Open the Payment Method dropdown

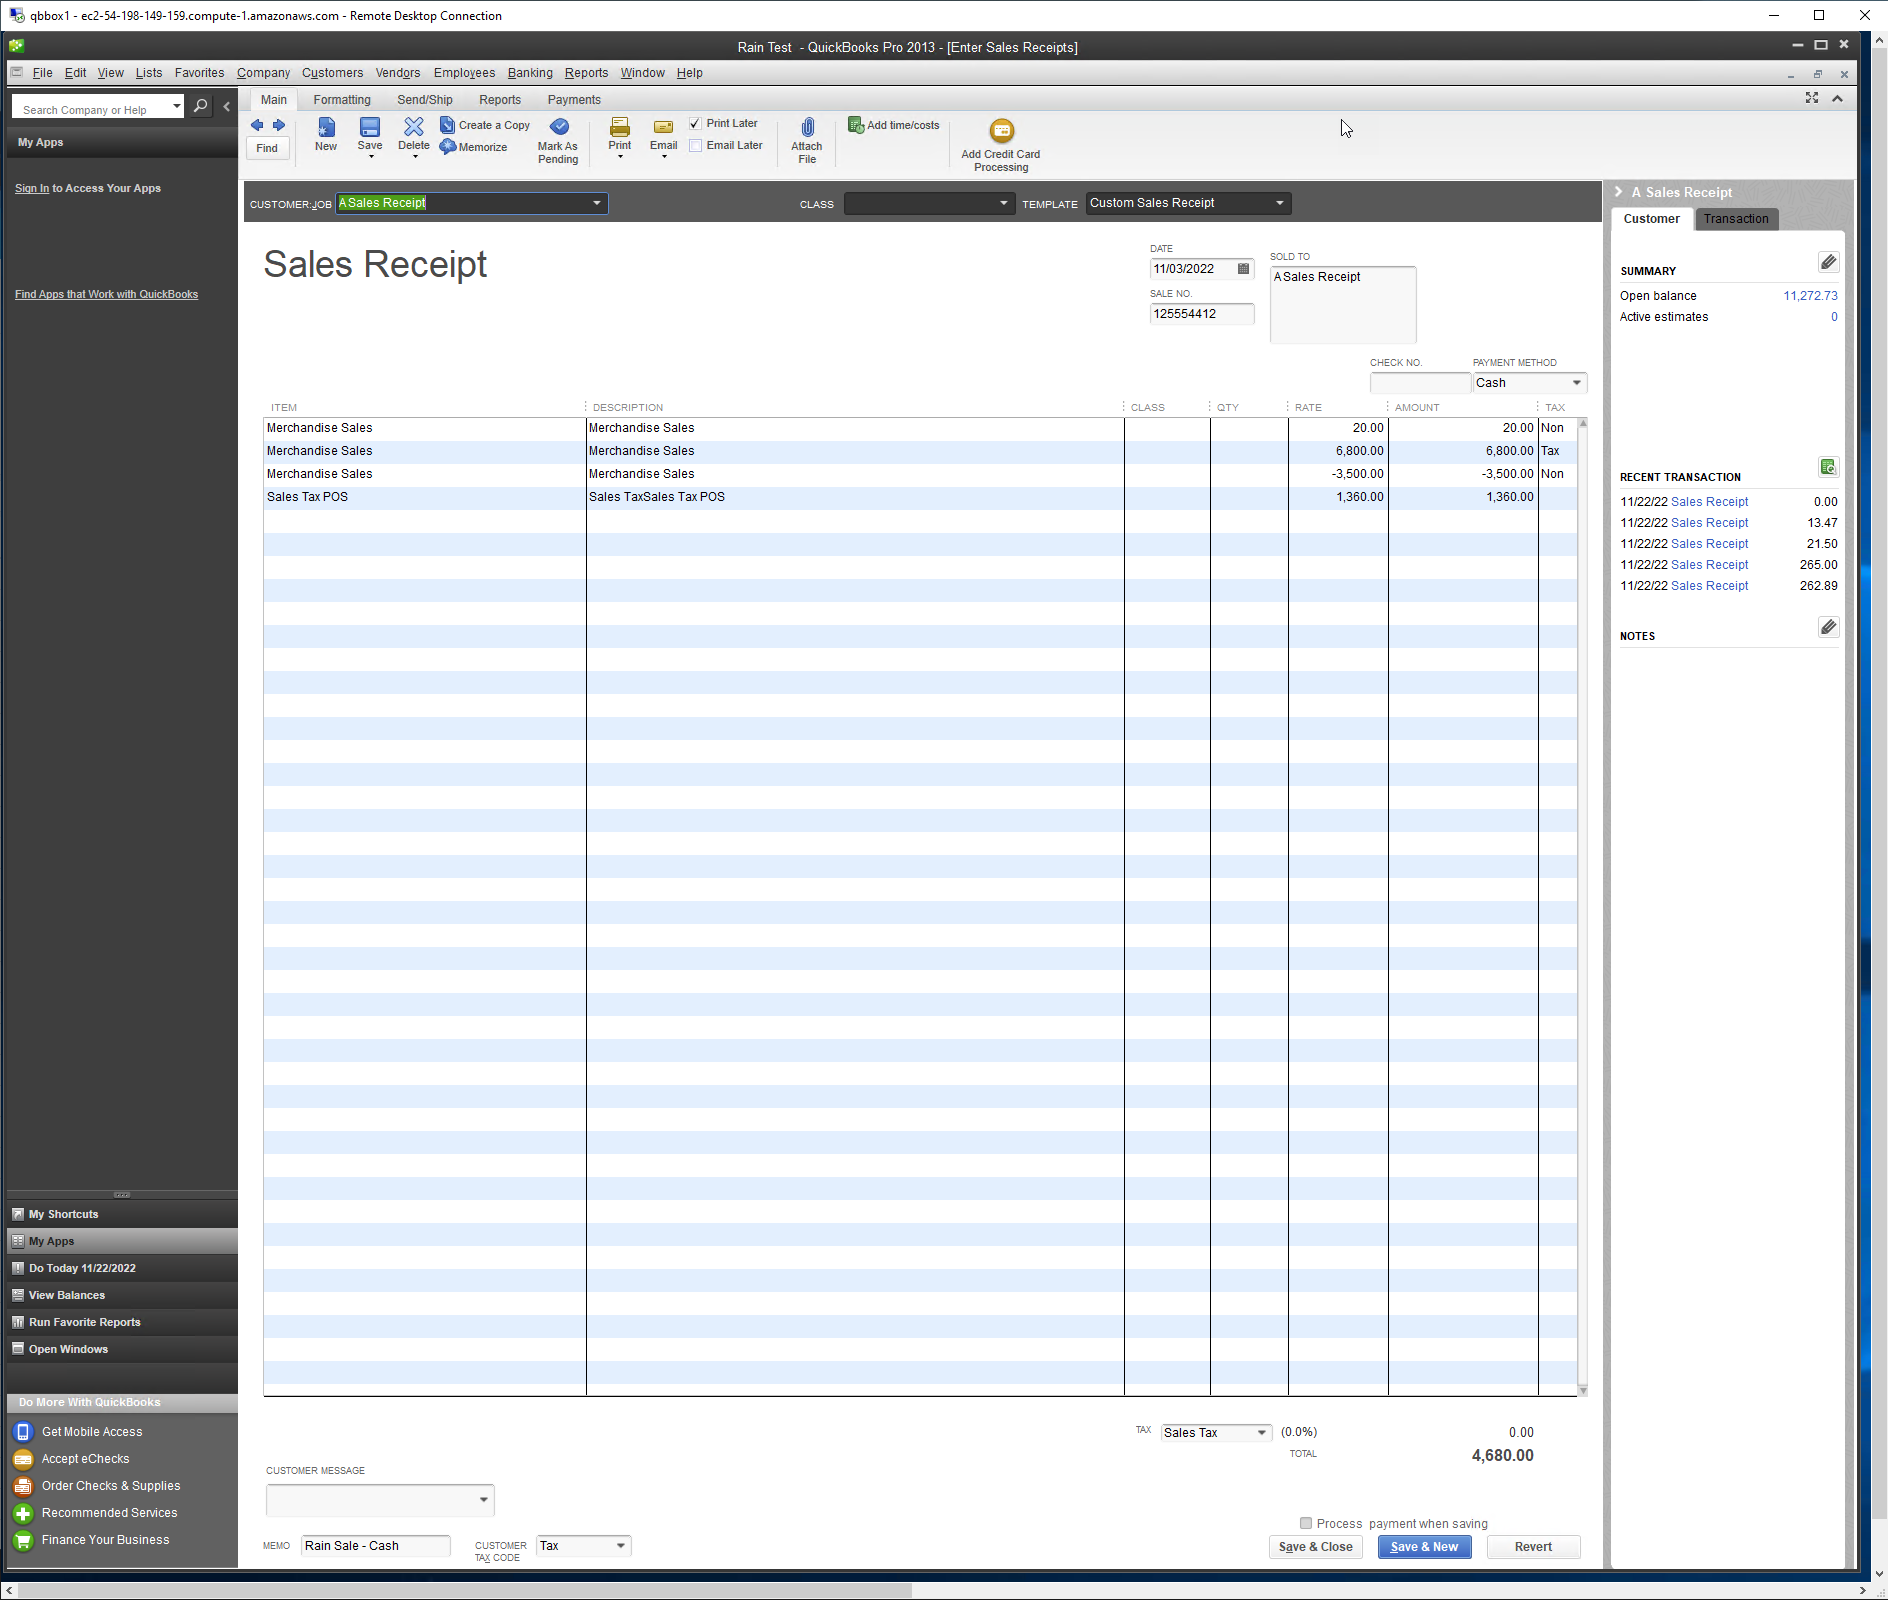(1576, 383)
